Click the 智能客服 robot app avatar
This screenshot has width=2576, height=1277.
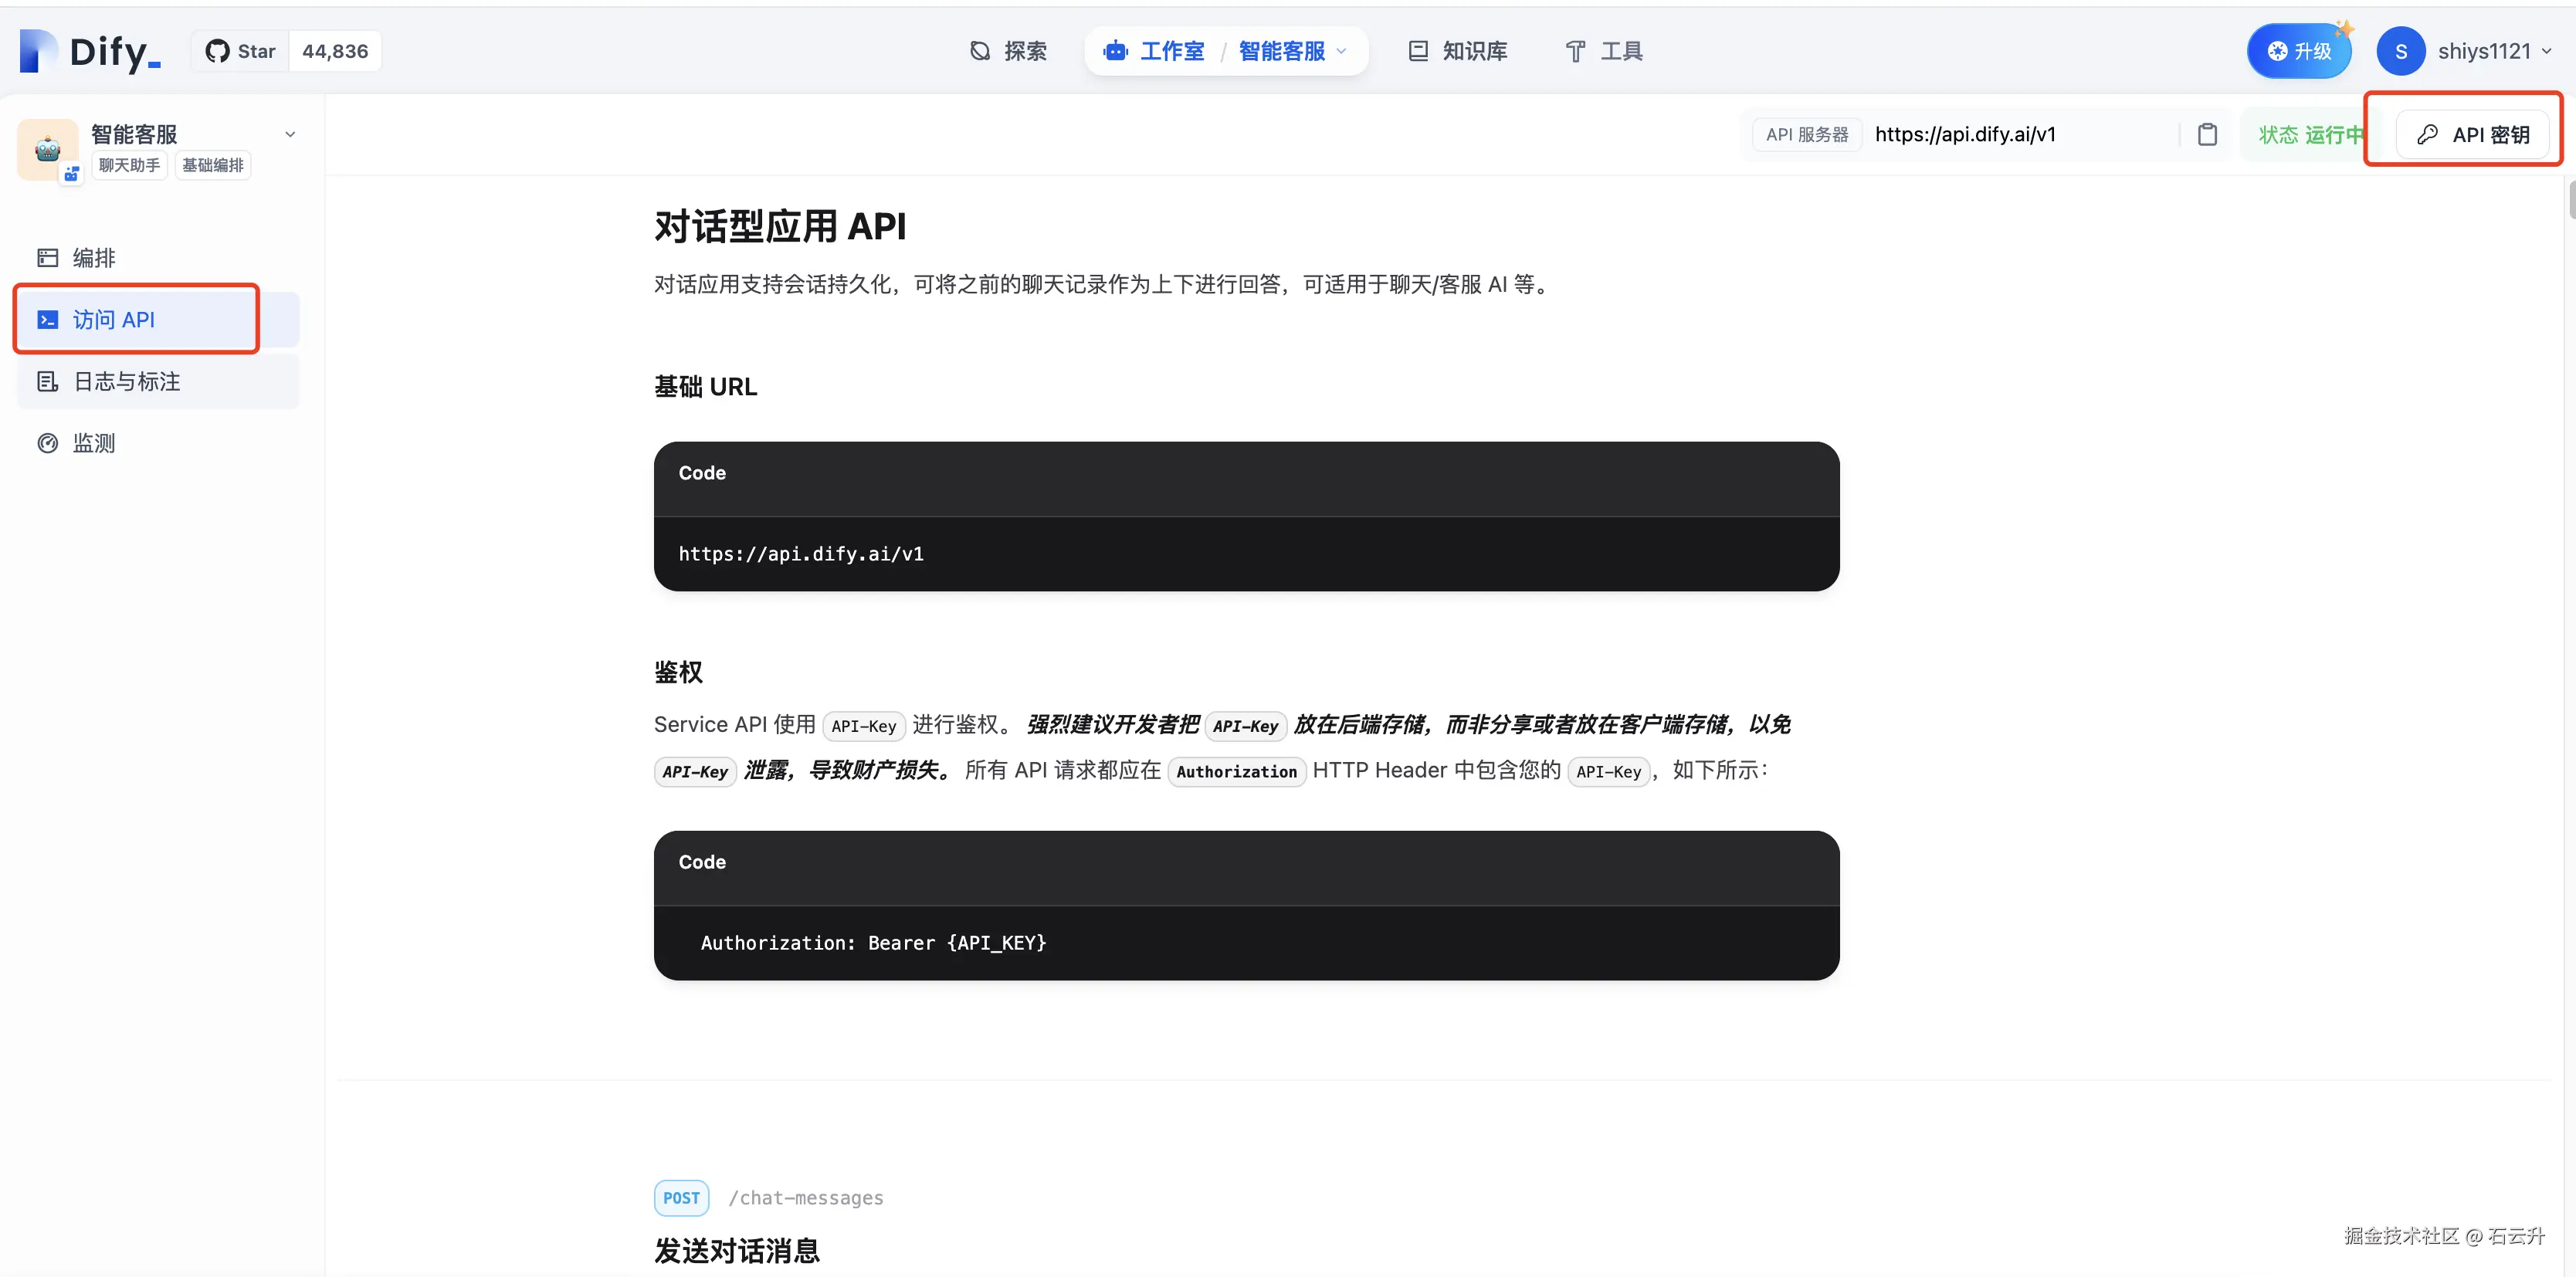(x=47, y=149)
